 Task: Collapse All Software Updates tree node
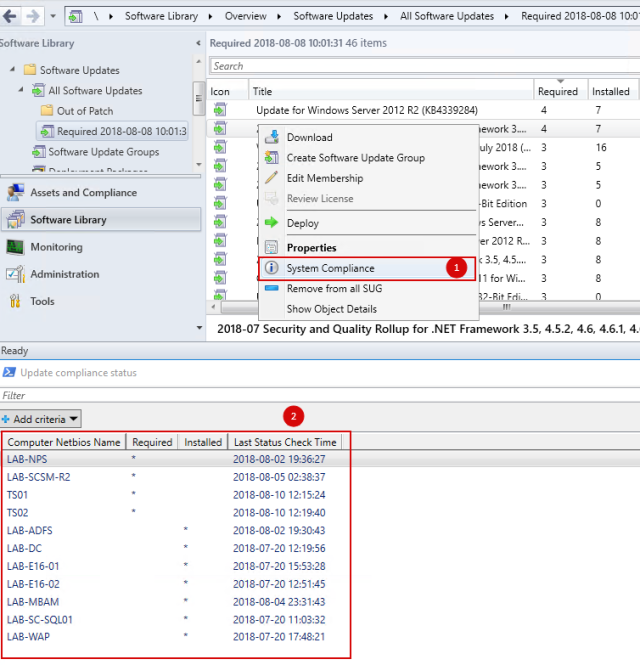[21, 89]
